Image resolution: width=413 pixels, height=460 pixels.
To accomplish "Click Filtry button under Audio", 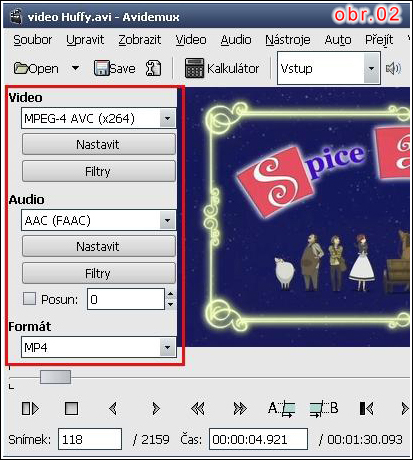I will pos(99,273).
